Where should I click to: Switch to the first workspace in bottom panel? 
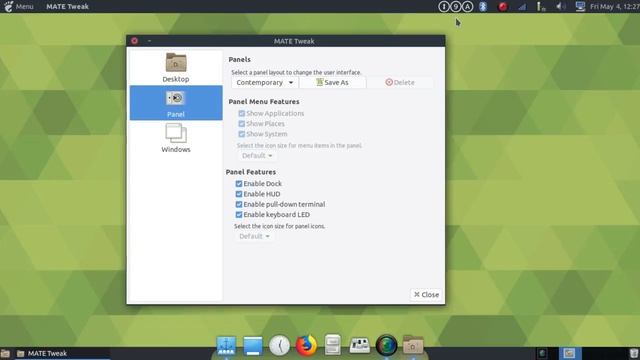(x=542, y=353)
